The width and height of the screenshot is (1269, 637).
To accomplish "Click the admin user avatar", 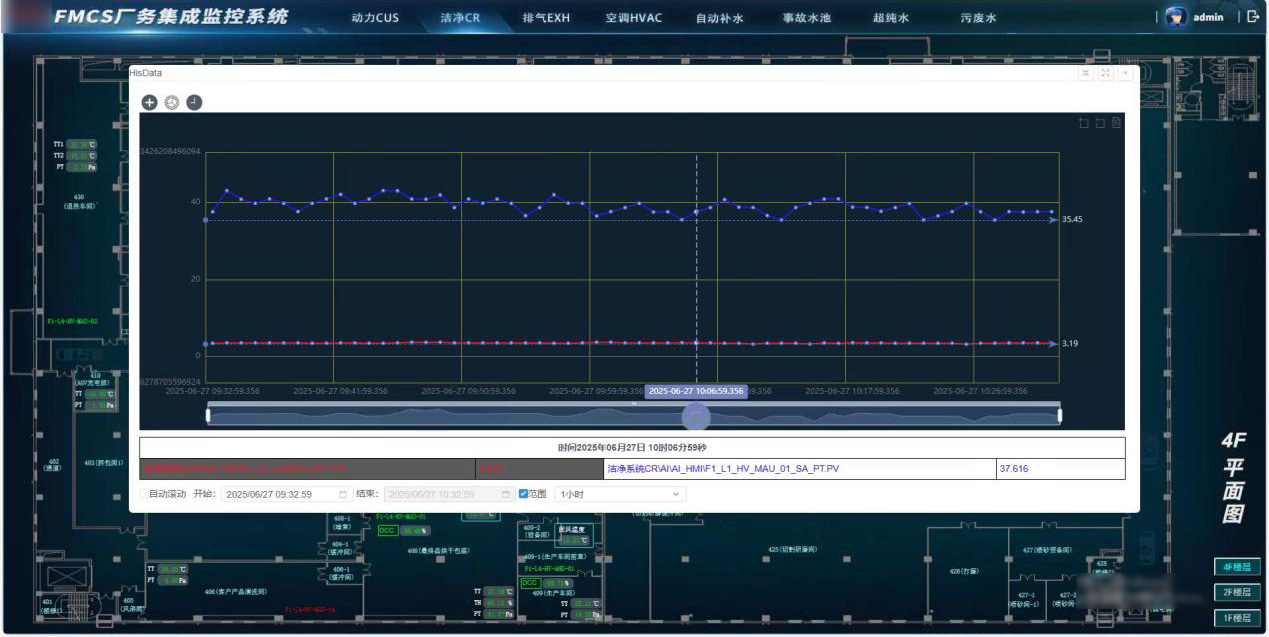I will pyautogui.click(x=1176, y=18).
